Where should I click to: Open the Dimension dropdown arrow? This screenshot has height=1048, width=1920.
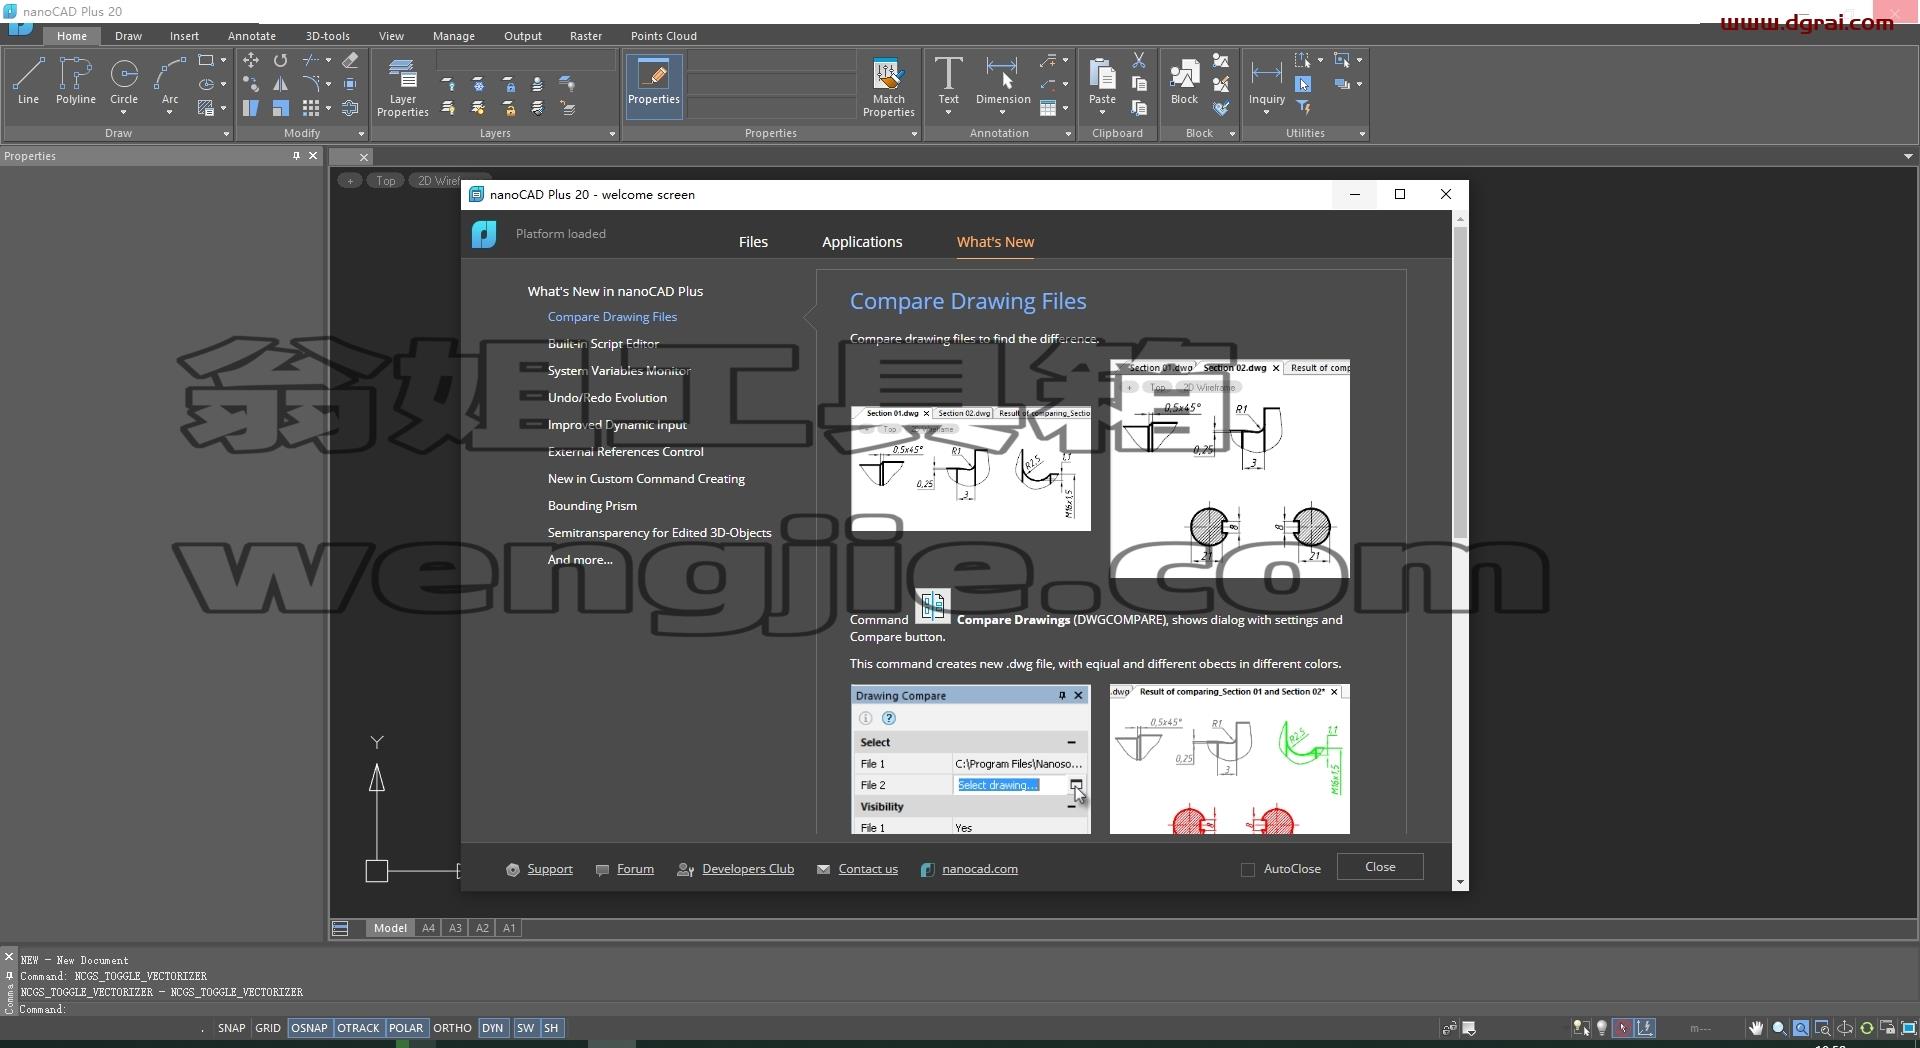coord(1003,112)
